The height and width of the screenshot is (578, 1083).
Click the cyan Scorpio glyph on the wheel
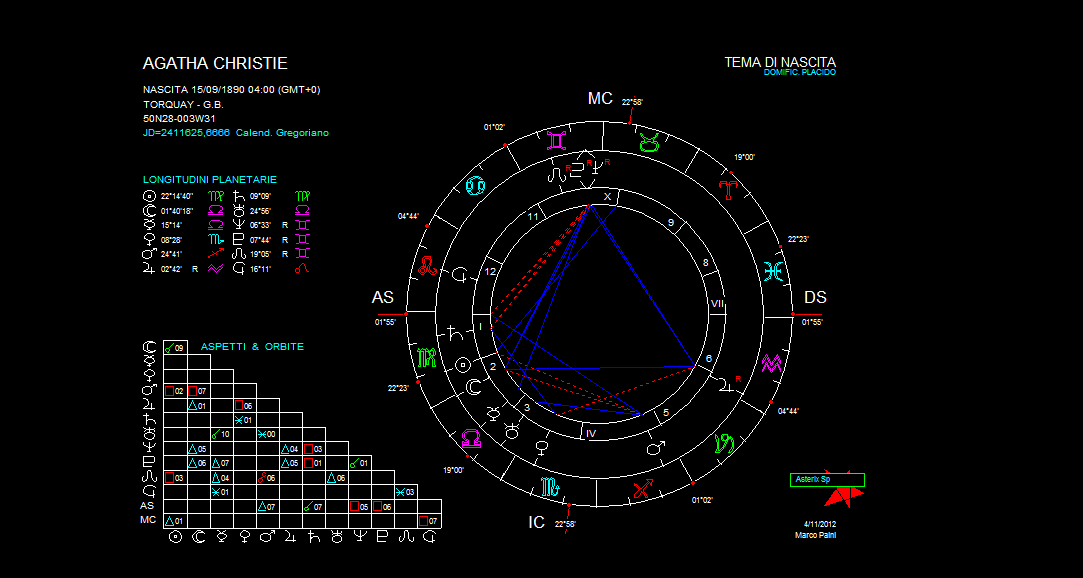click(551, 486)
